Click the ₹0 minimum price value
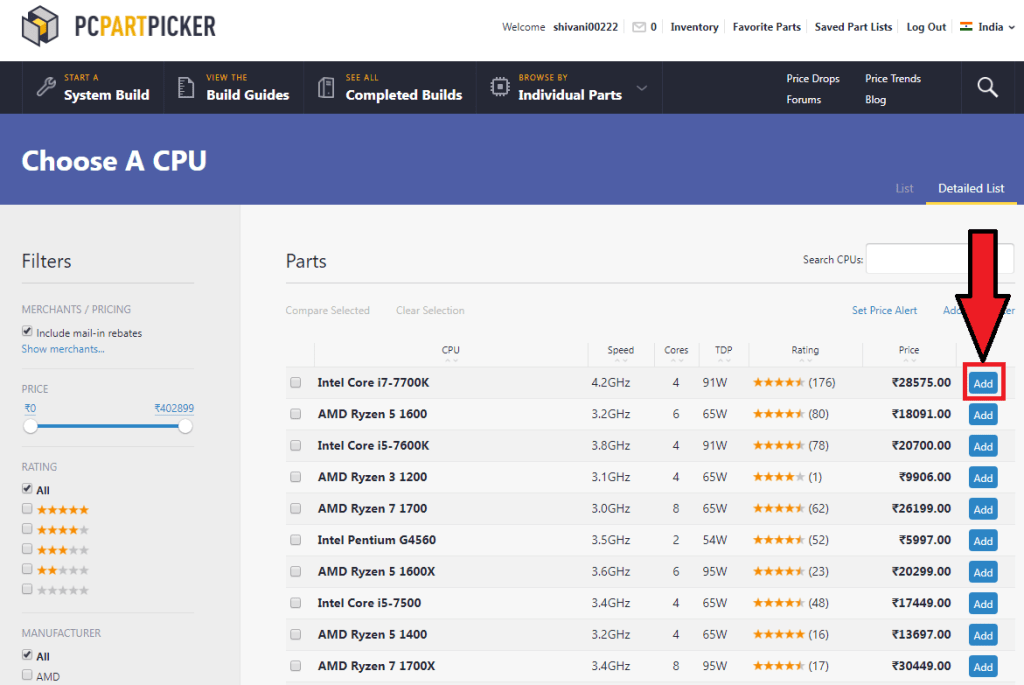The image size is (1024, 685). [x=30, y=408]
